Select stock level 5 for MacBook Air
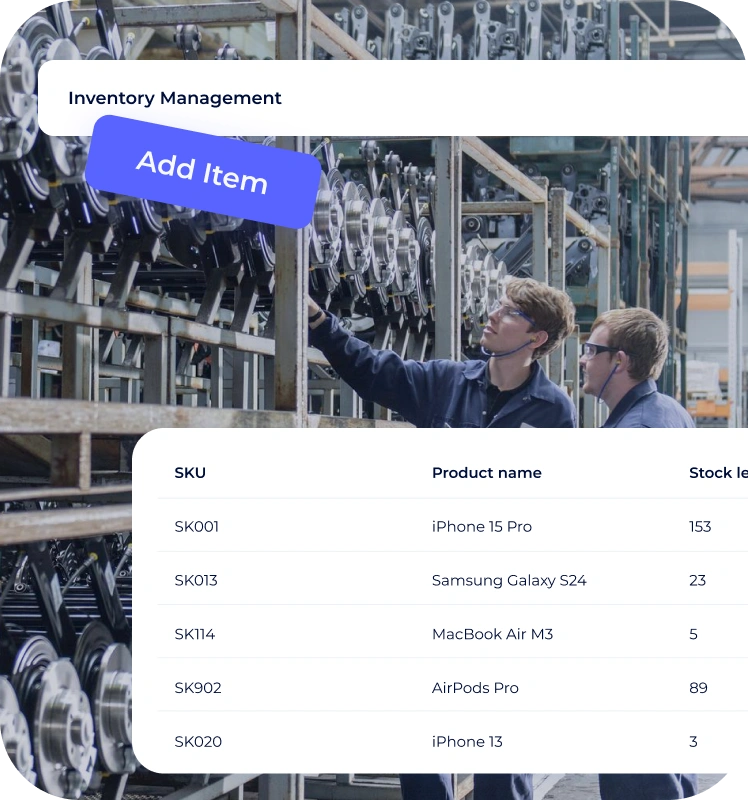748x800 pixels. coord(693,634)
